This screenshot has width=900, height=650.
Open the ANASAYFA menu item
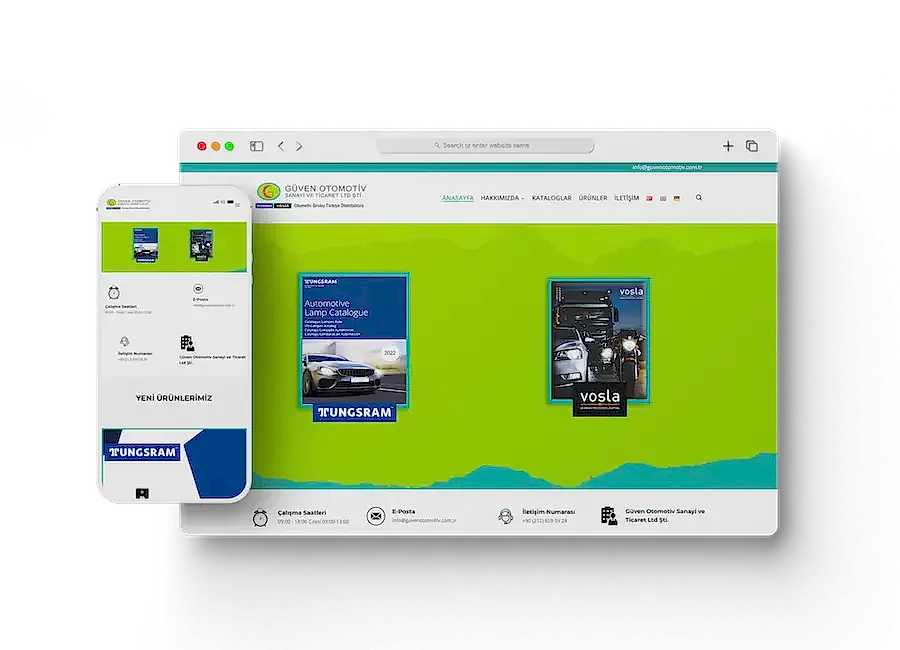[458, 198]
